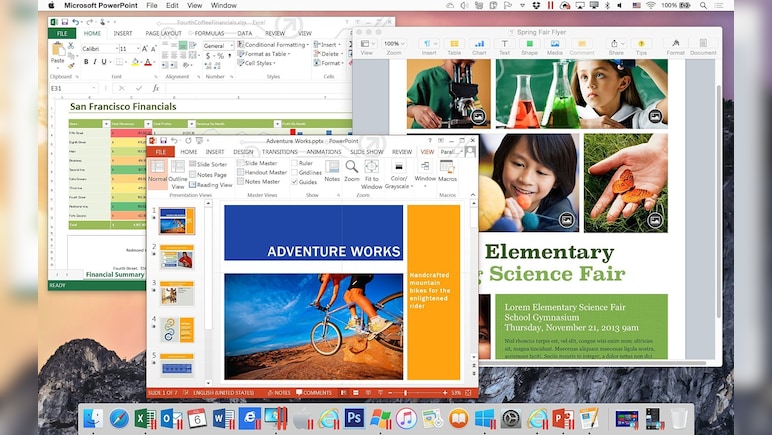
Task: Open Cell Styles dropdown in Excel
Action: (257, 63)
